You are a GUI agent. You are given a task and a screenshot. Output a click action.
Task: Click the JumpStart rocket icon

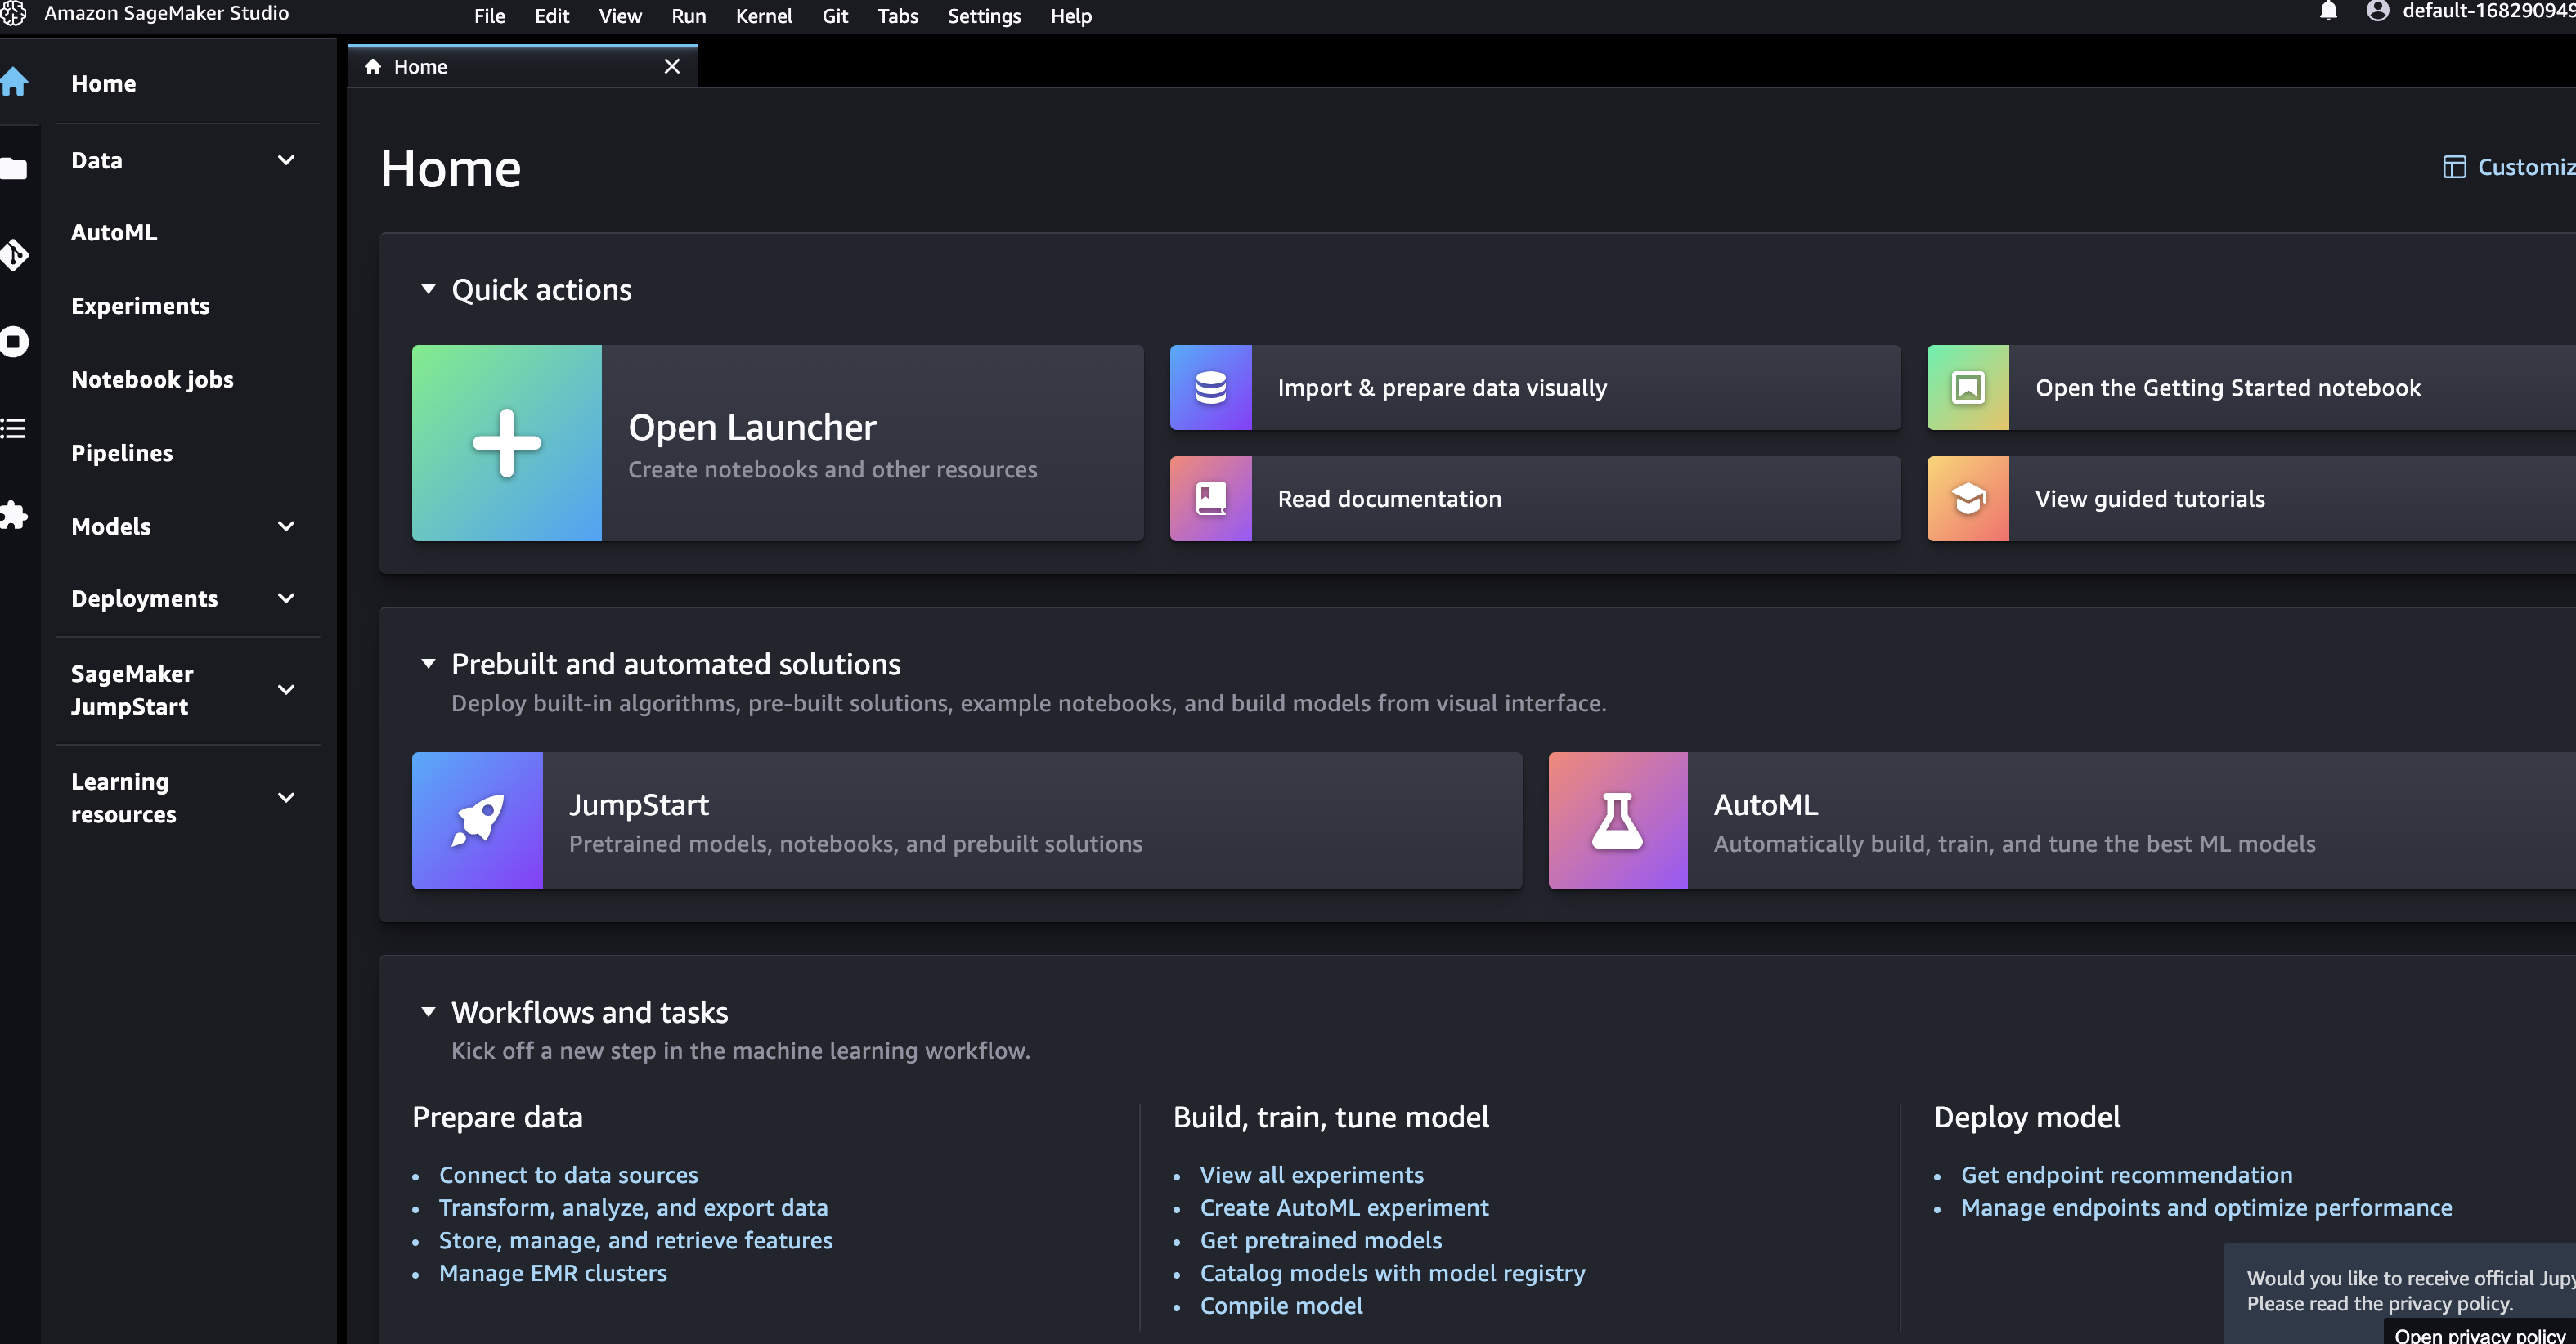pyautogui.click(x=477, y=820)
